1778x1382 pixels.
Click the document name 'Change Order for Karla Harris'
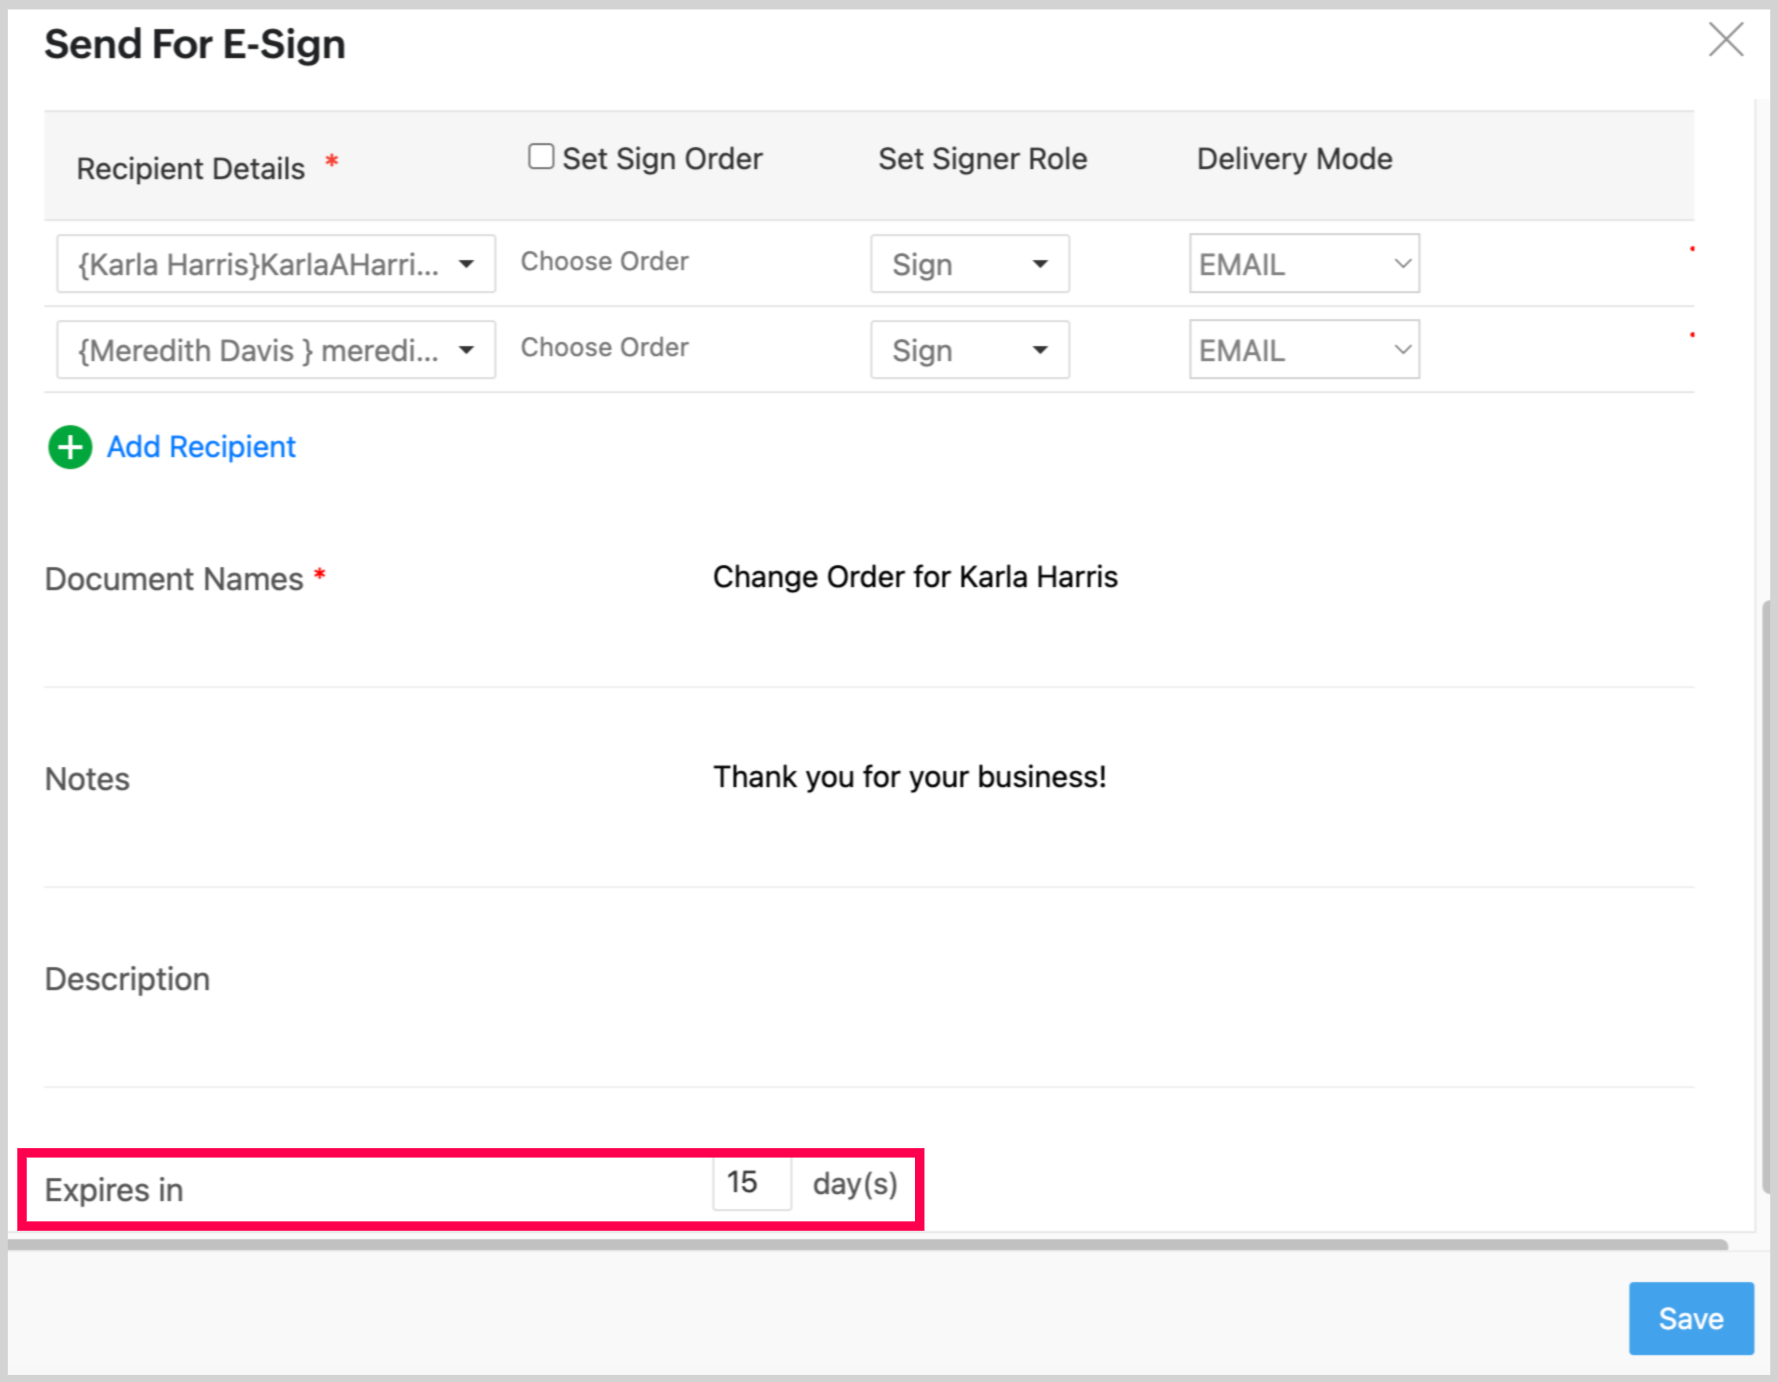pyautogui.click(x=914, y=577)
